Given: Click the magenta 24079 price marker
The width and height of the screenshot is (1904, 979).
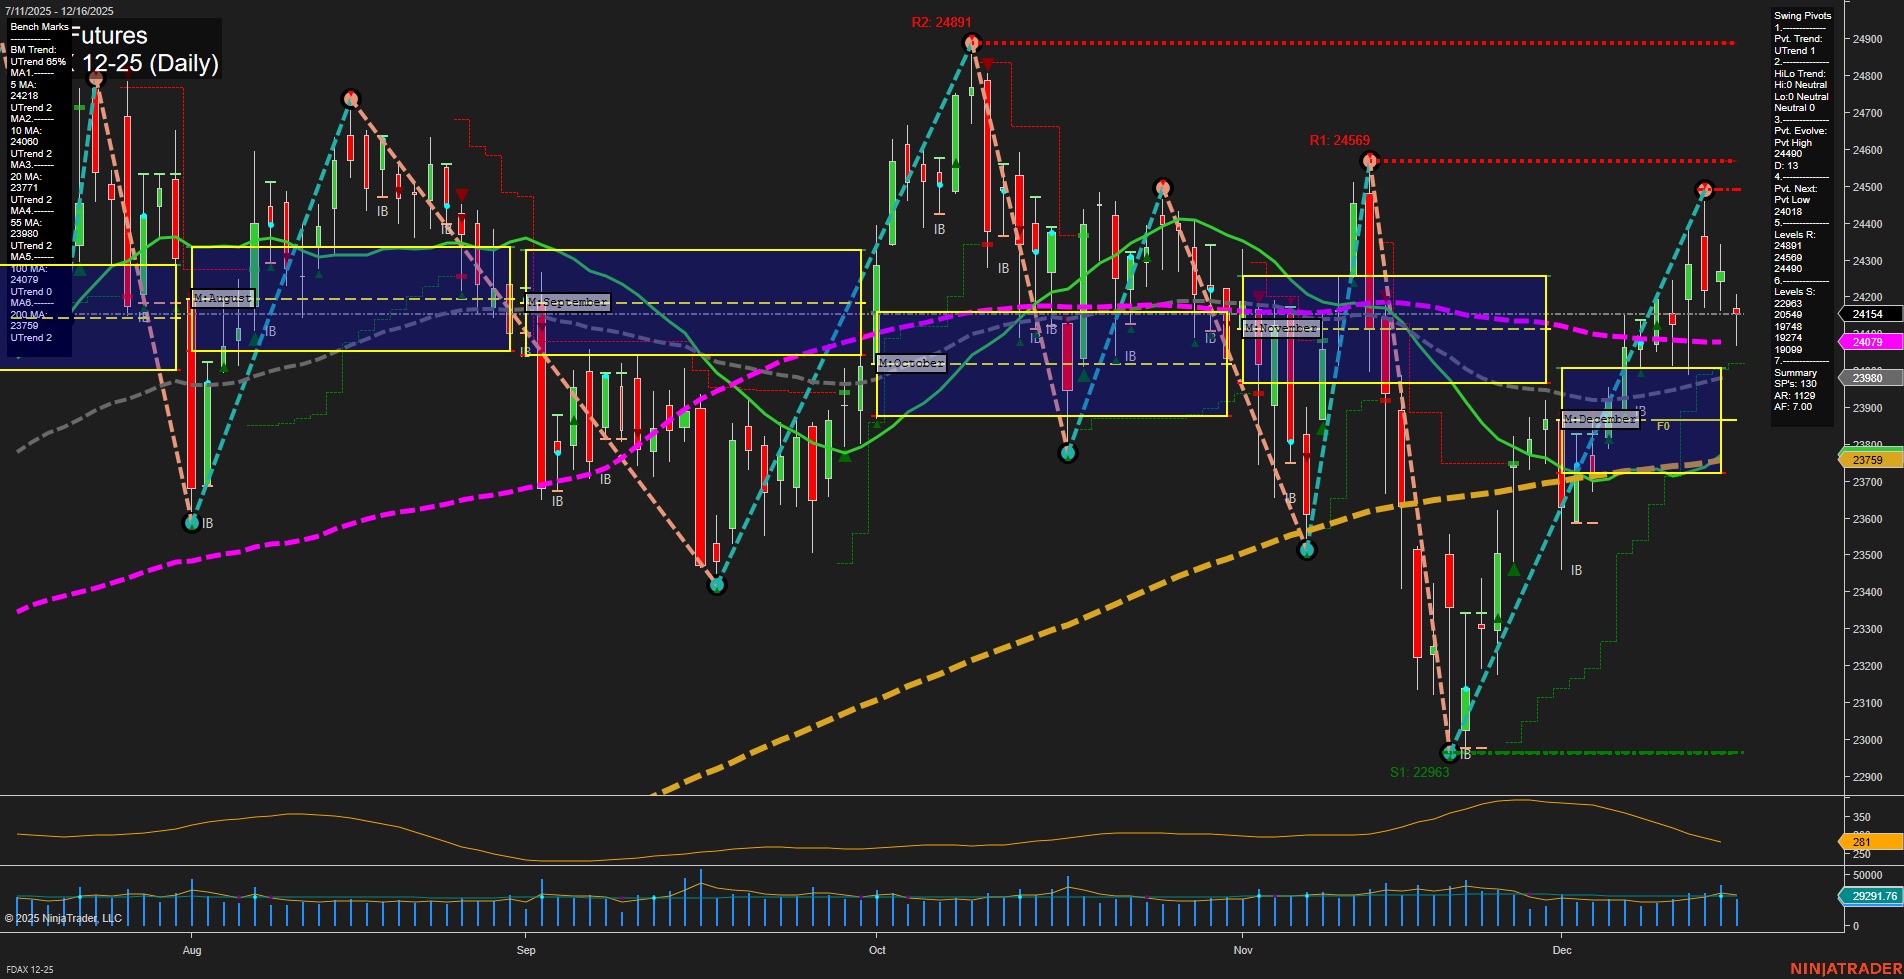Looking at the screenshot, I should (x=1868, y=342).
